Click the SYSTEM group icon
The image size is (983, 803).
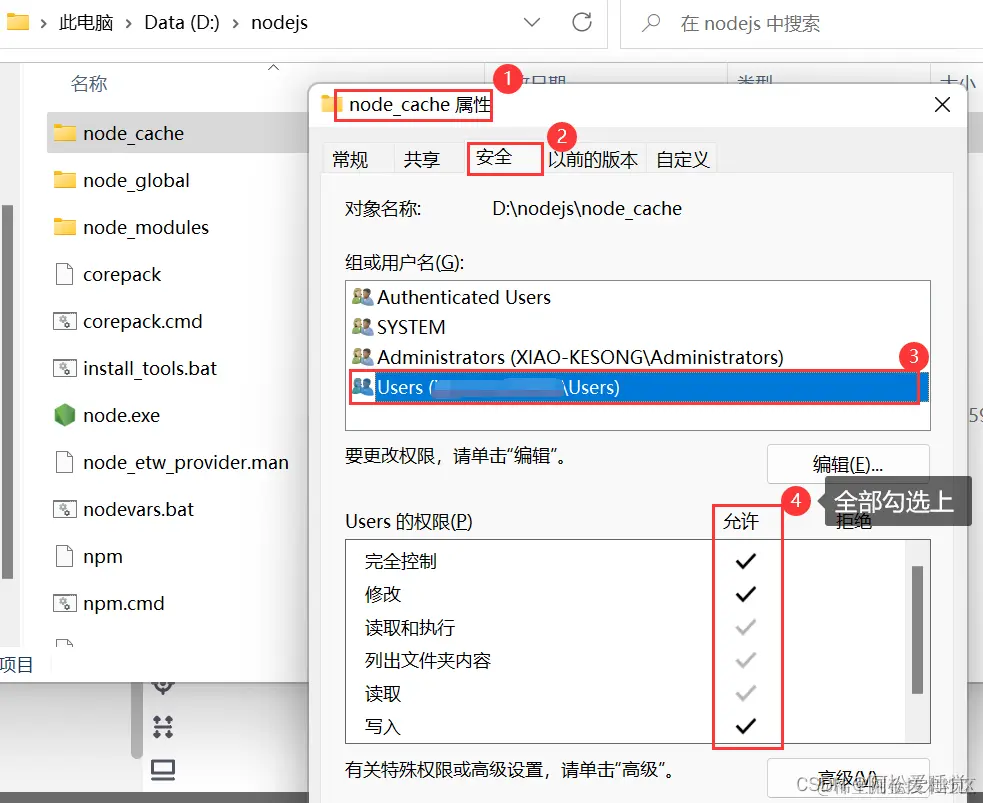point(362,327)
